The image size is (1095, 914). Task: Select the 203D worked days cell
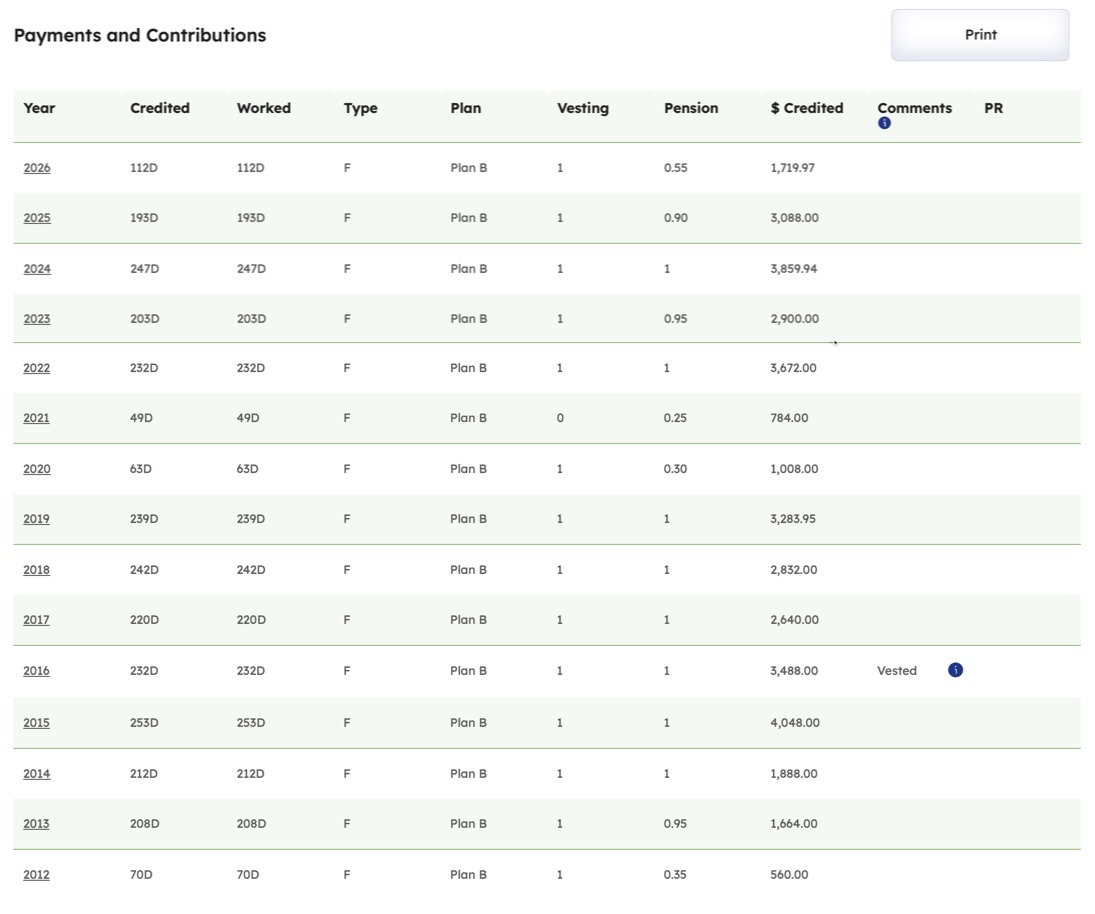click(251, 318)
